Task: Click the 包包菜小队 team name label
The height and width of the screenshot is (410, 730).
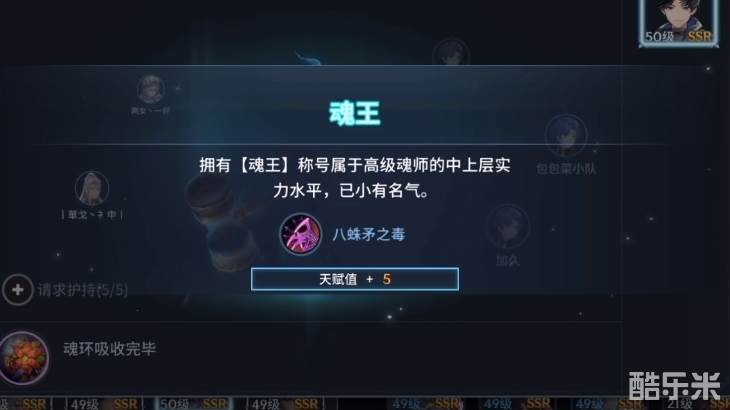Action: point(566,168)
